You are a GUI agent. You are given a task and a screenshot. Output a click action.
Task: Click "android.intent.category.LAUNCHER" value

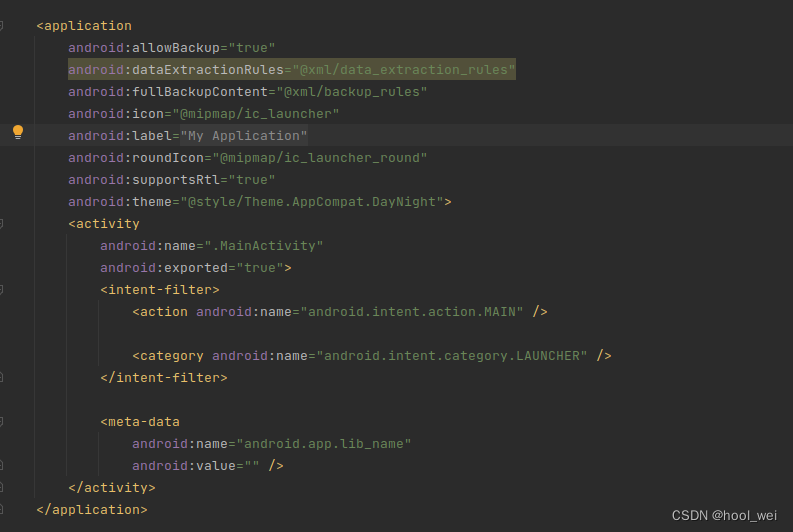click(x=452, y=356)
